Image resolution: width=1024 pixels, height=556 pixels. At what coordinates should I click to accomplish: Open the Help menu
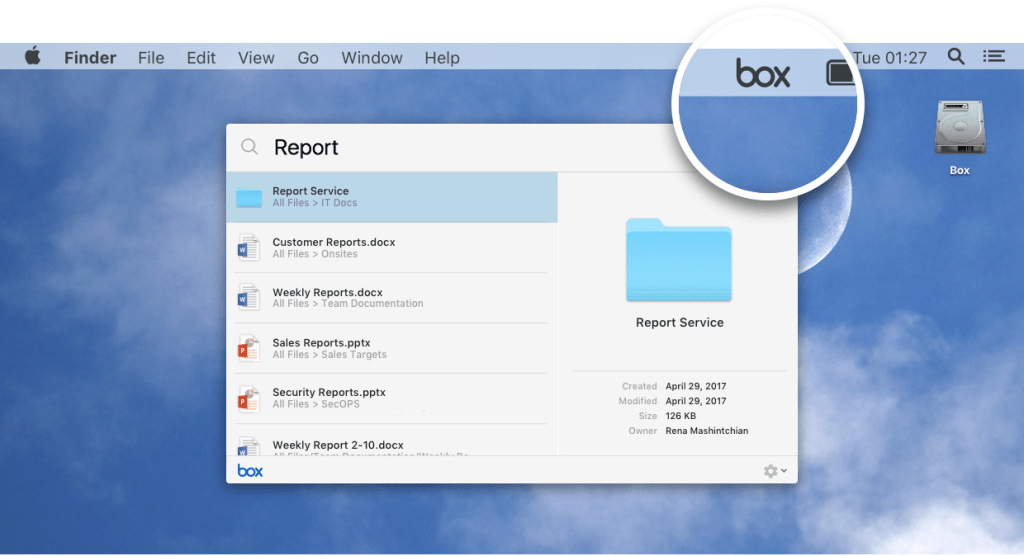(442, 58)
